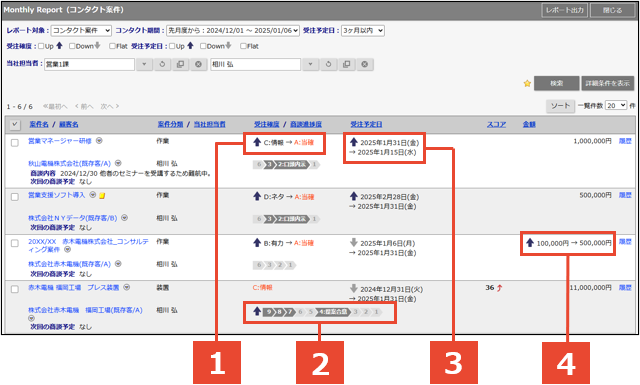Reset the 営業1課 department field
640x385 pixels.
tap(162, 64)
